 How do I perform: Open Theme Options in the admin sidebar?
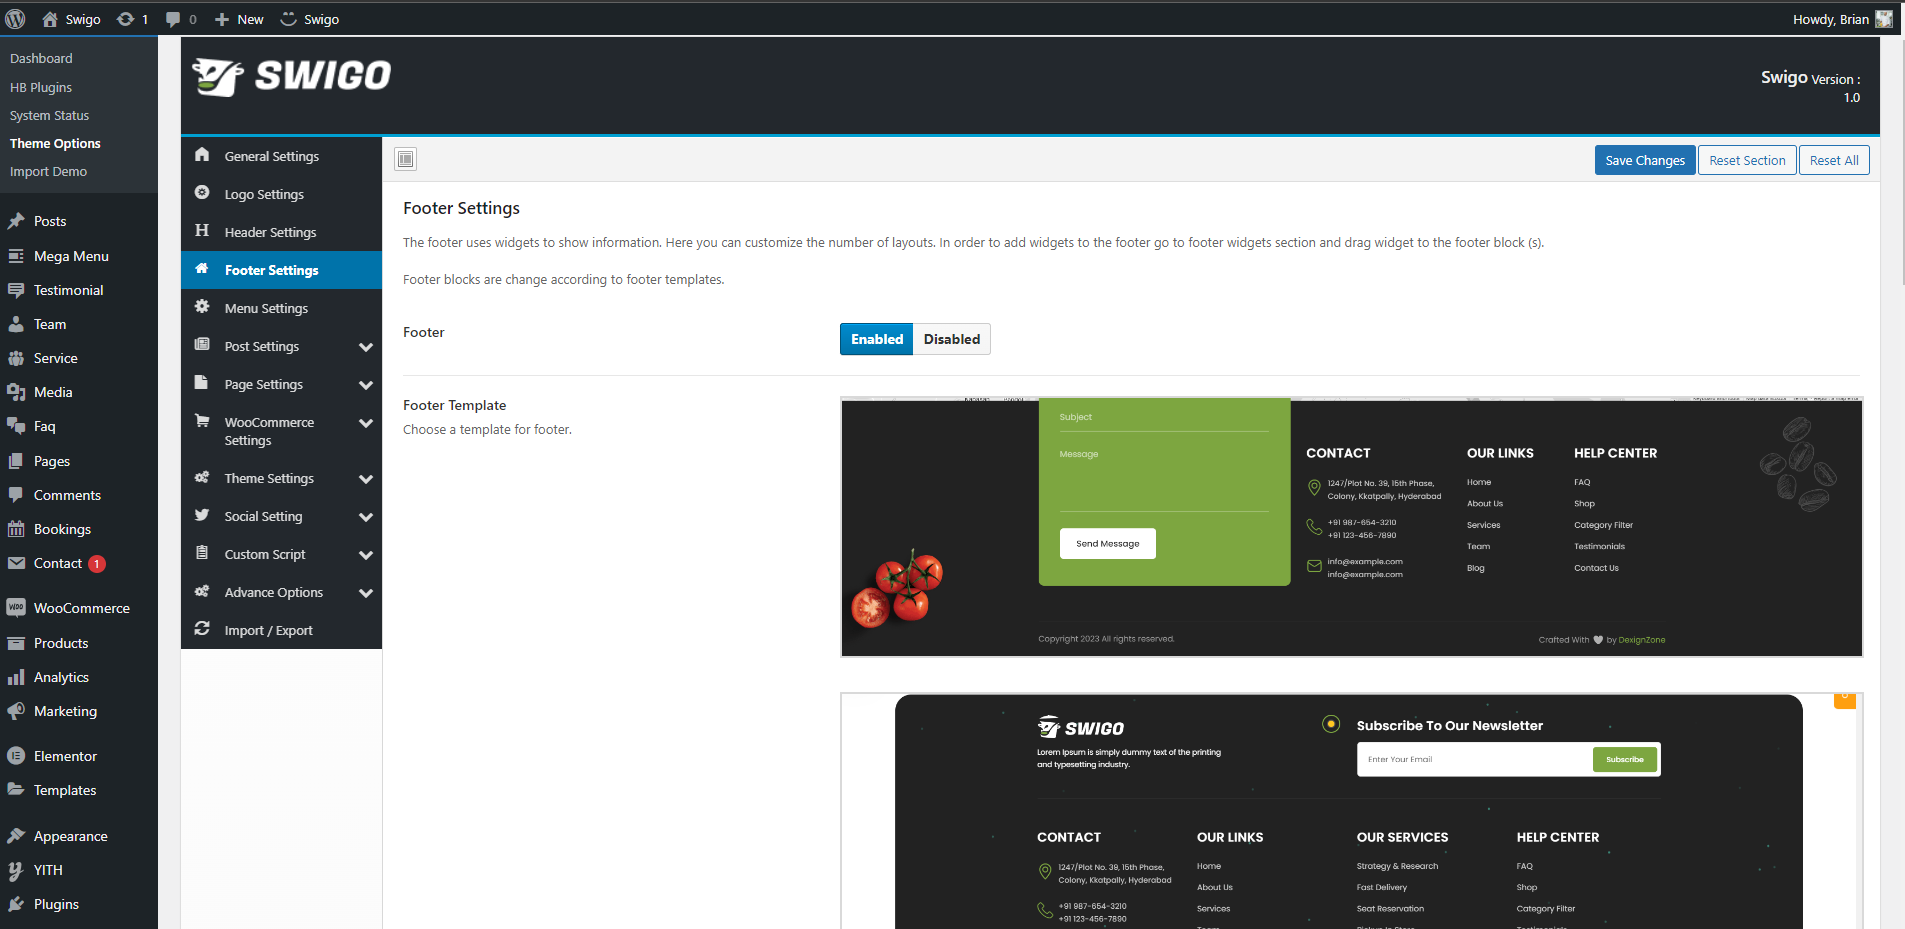tap(55, 143)
